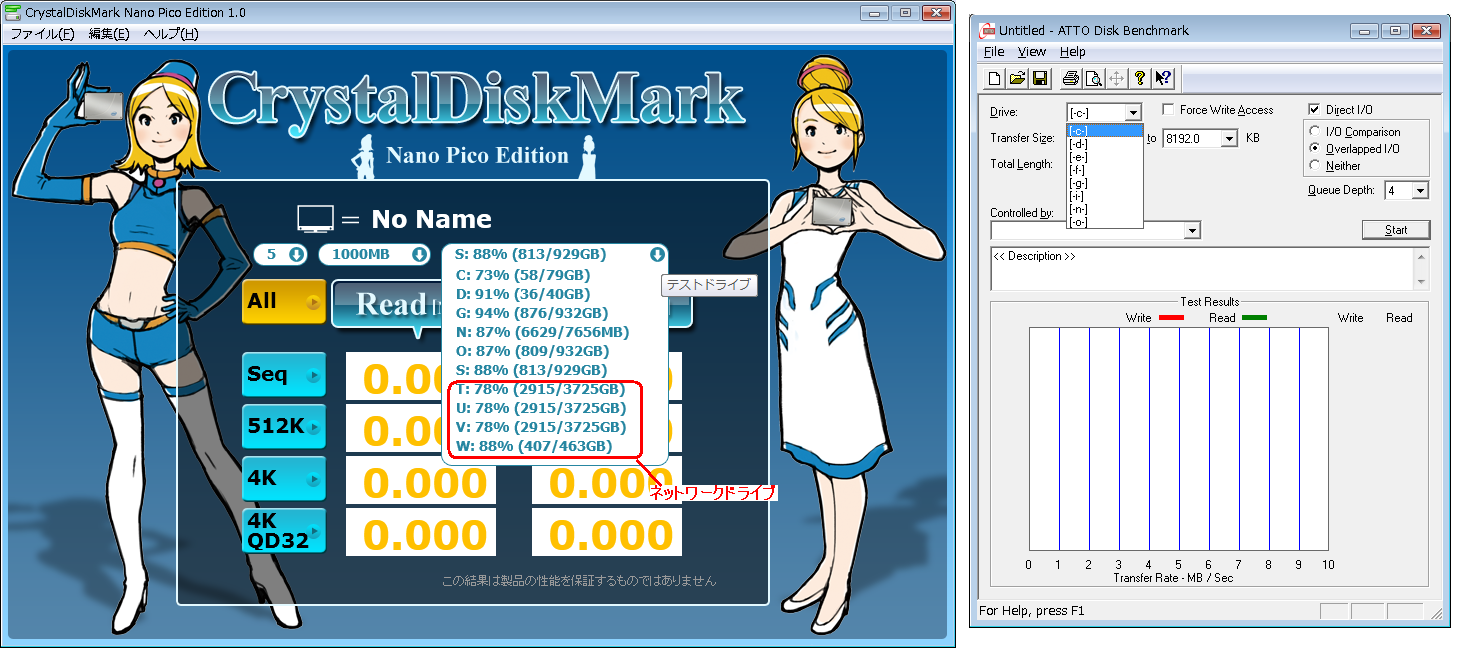Open the File menu in ATTO Disk Benchmark

[994, 52]
